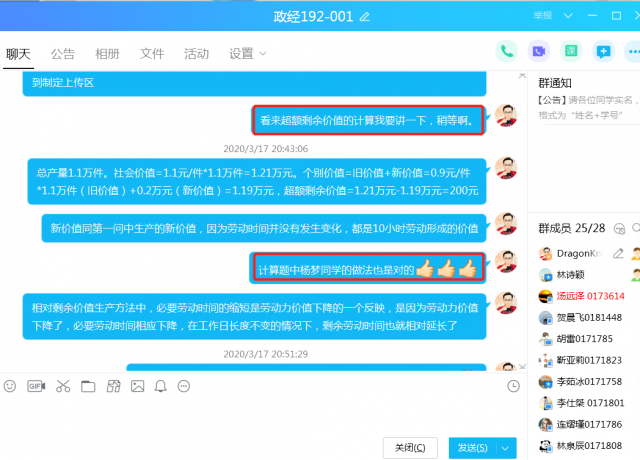Open the emoji picker in input toolbar

click(x=10, y=386)
